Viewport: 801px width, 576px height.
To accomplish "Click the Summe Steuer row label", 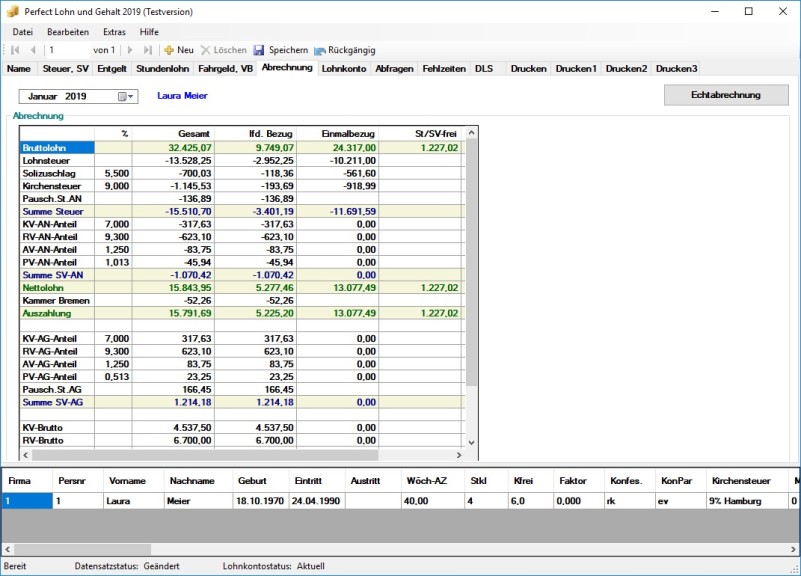I will pos(57,211).
